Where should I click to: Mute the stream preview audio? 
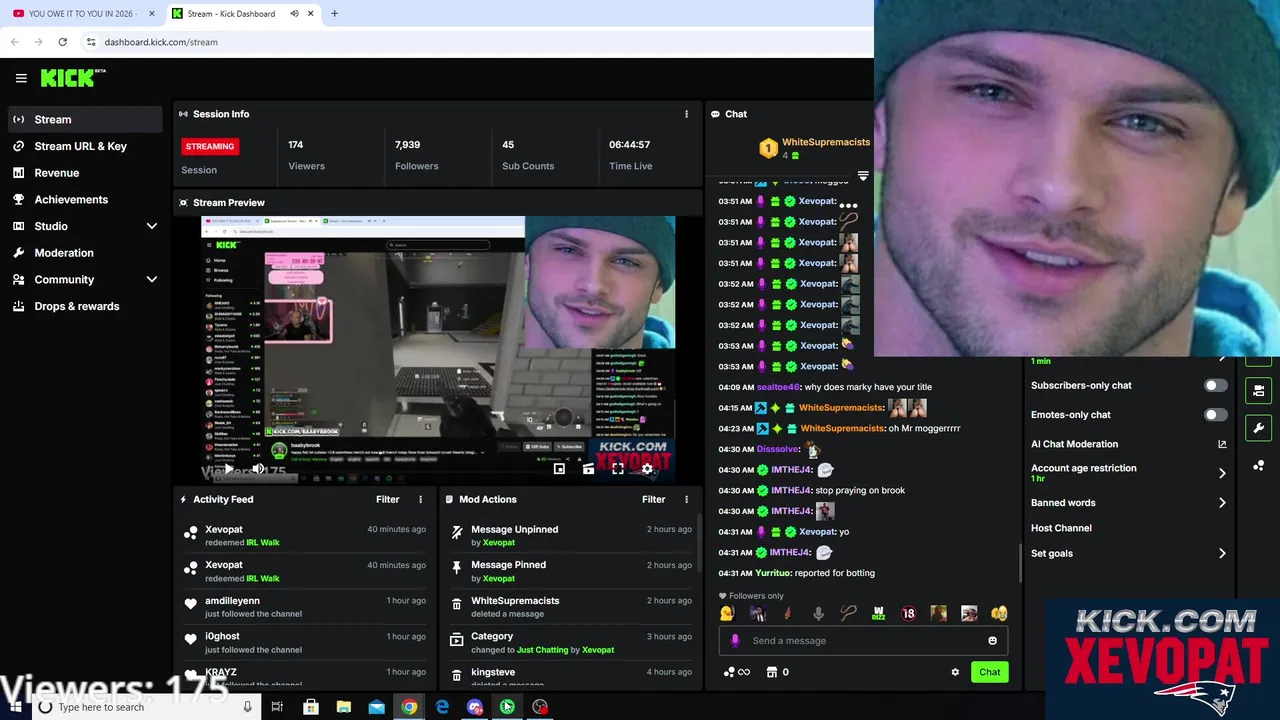pyautogui.click(x=258, y=468)
